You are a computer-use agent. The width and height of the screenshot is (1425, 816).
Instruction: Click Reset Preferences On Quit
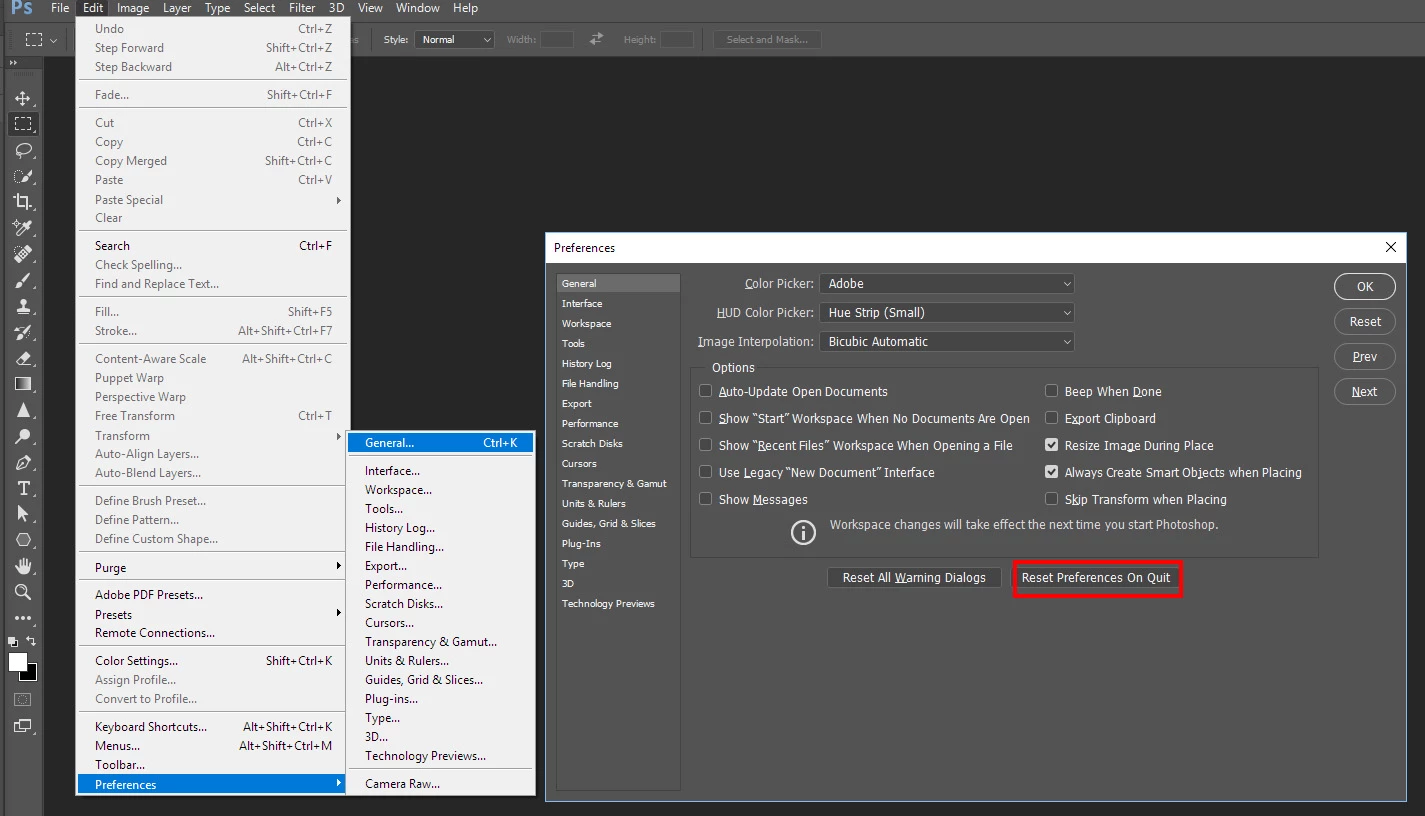pyautogui.click(x=1096, y=578)
